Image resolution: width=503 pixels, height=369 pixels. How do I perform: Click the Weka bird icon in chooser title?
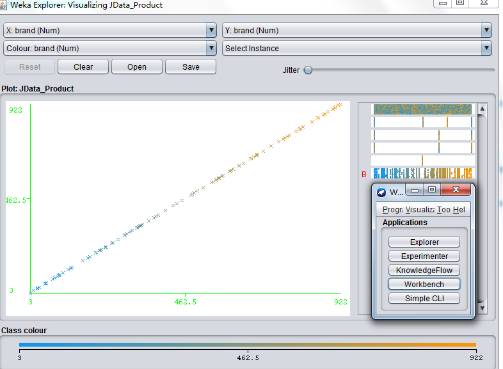pyautogui.click(x=381, y=192)
